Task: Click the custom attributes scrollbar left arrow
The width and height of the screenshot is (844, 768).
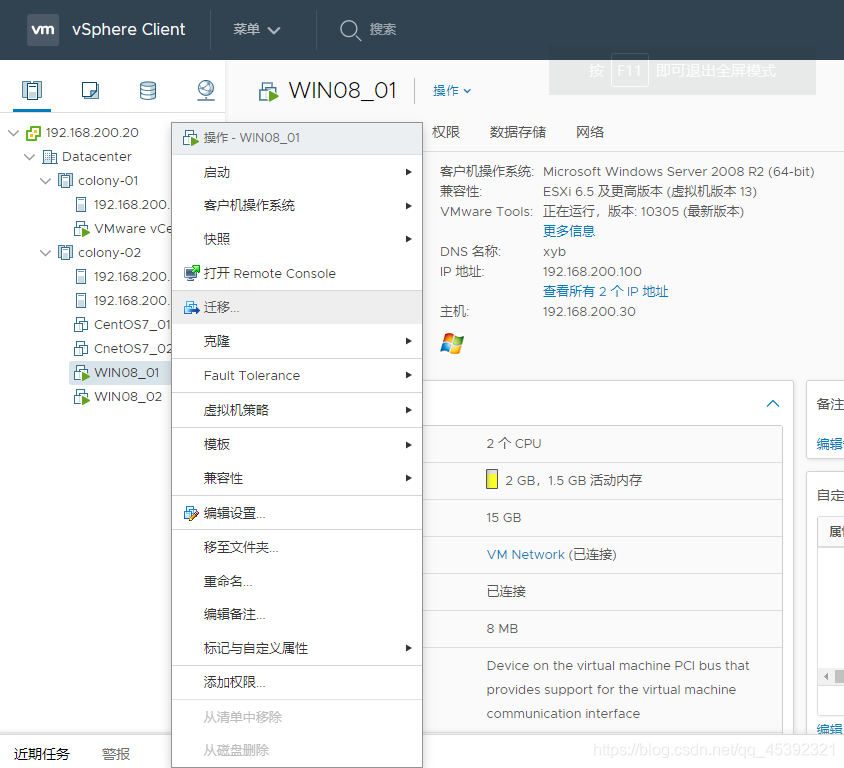Action: pos(826,677)
